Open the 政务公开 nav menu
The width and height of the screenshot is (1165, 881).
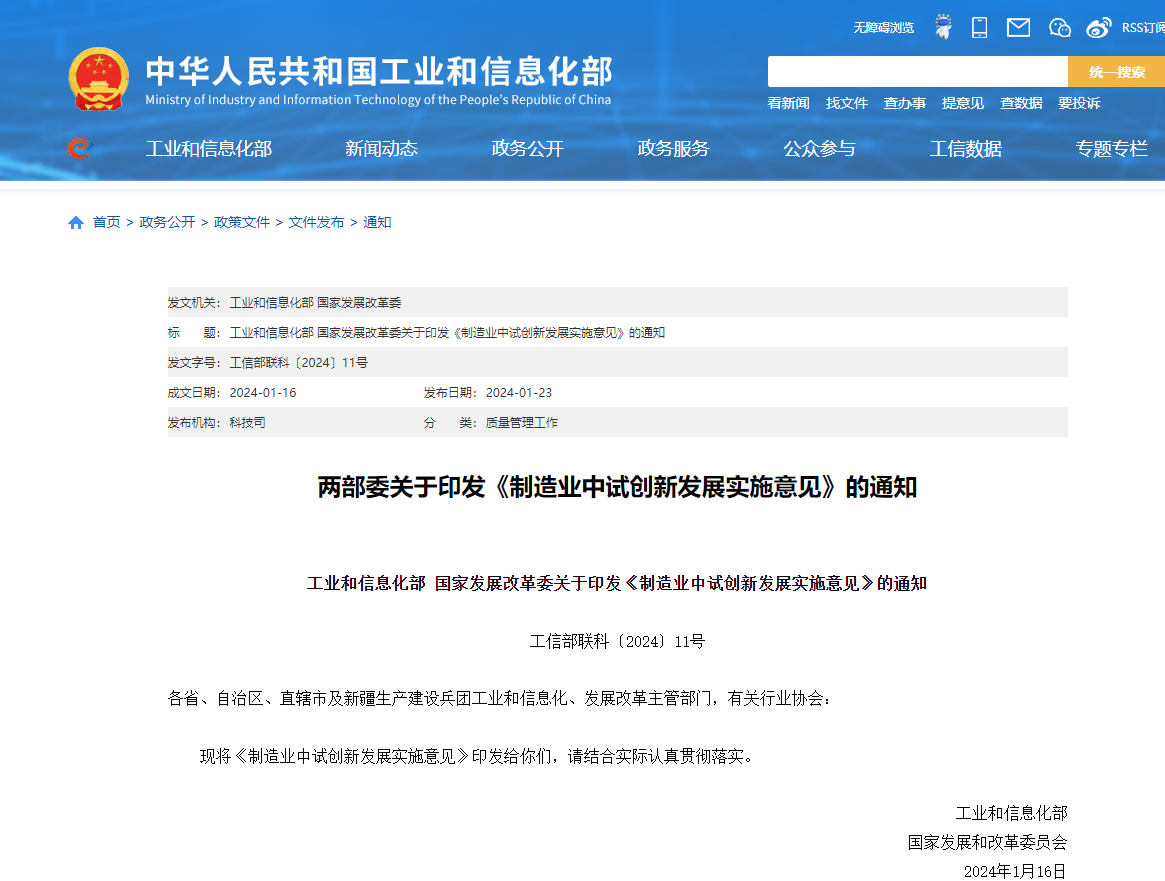click(x=528, y=149)
